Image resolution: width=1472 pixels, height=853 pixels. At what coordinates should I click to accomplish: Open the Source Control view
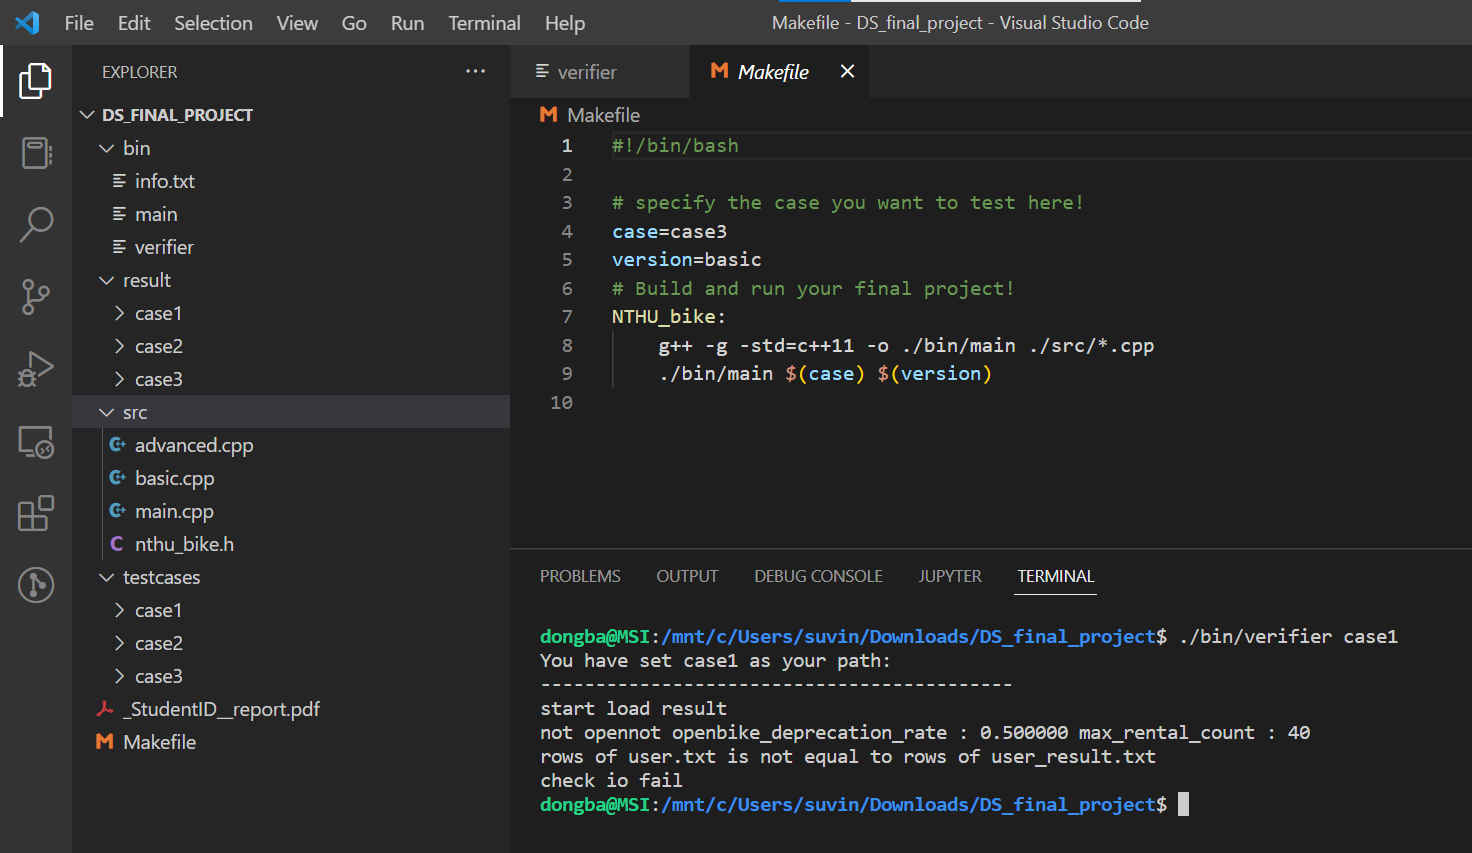[36, 297]
